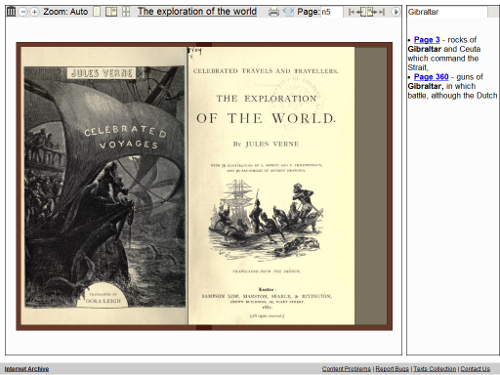Zoom in with the plus button

click(34, 12)
